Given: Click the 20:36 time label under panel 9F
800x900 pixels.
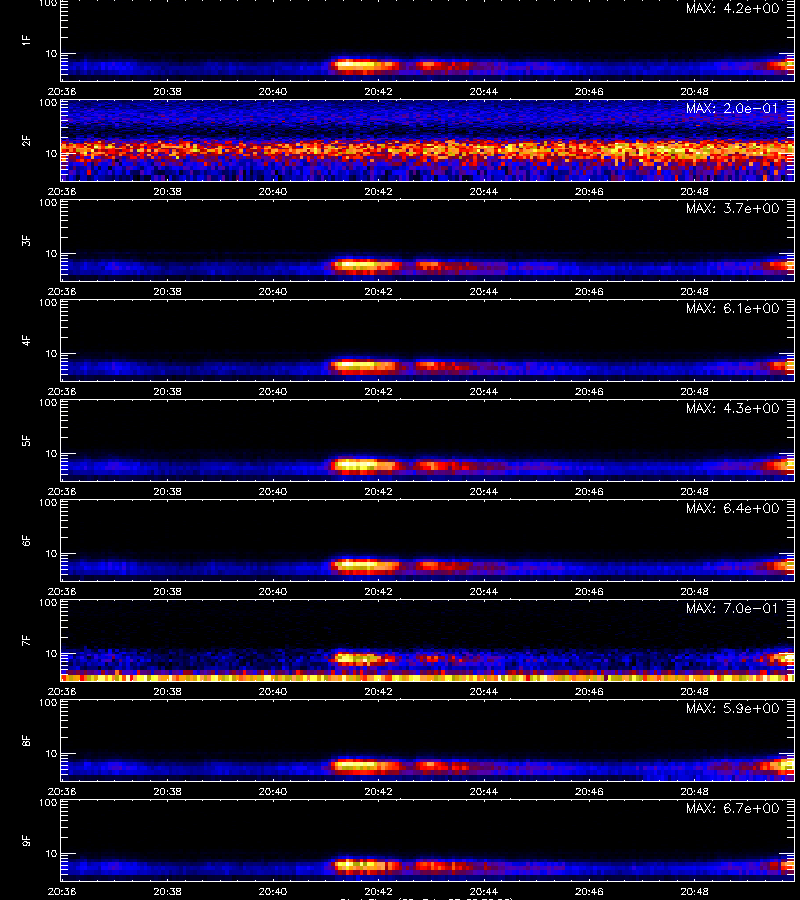Looking at the screenshot, I should [x=62, y=891].
